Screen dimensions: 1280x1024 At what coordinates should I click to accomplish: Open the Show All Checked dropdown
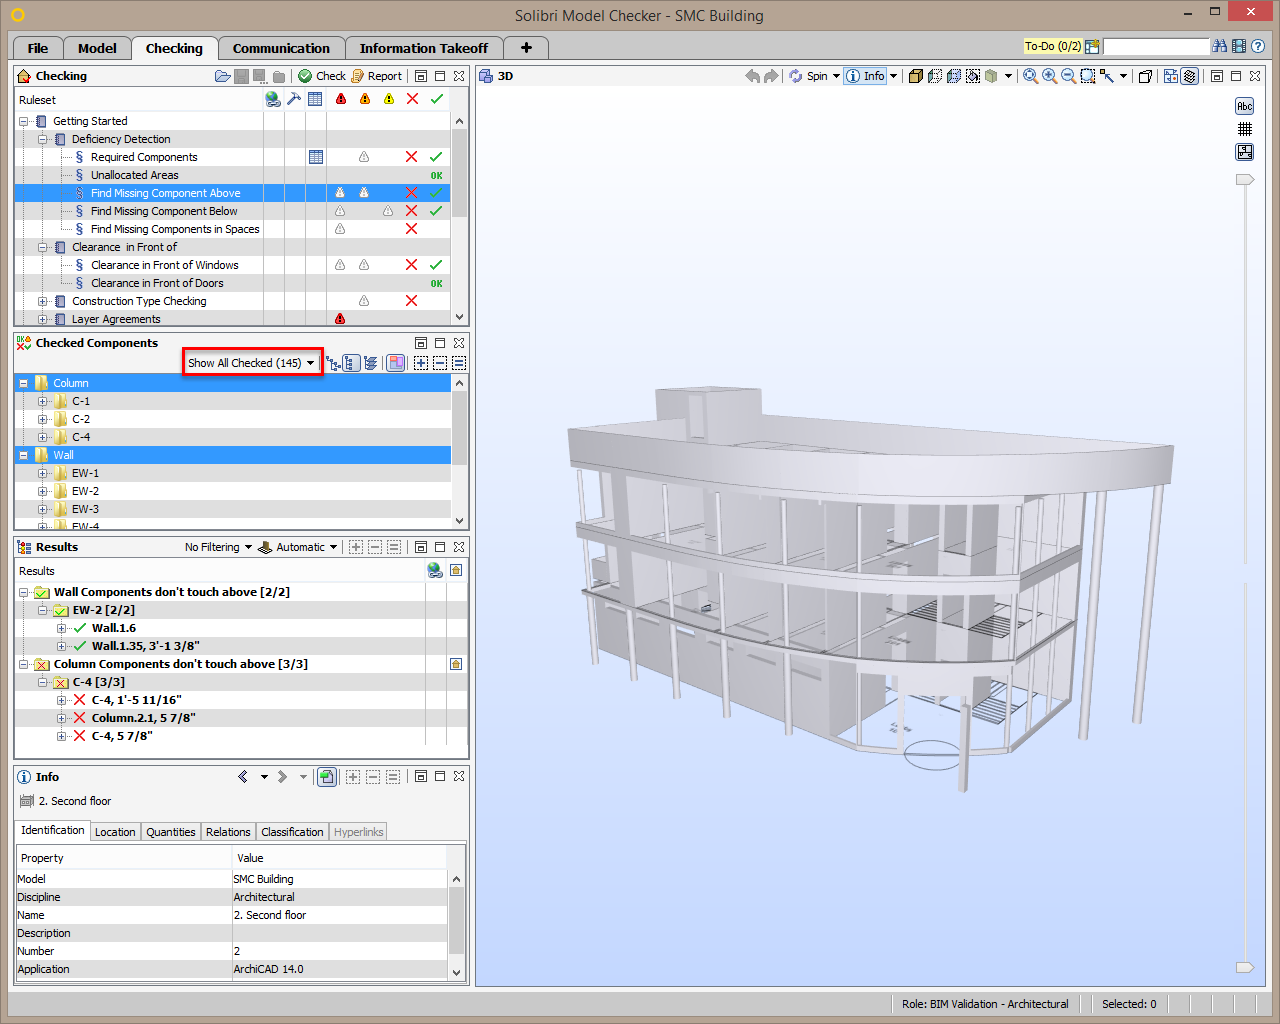tap(251, 362)
